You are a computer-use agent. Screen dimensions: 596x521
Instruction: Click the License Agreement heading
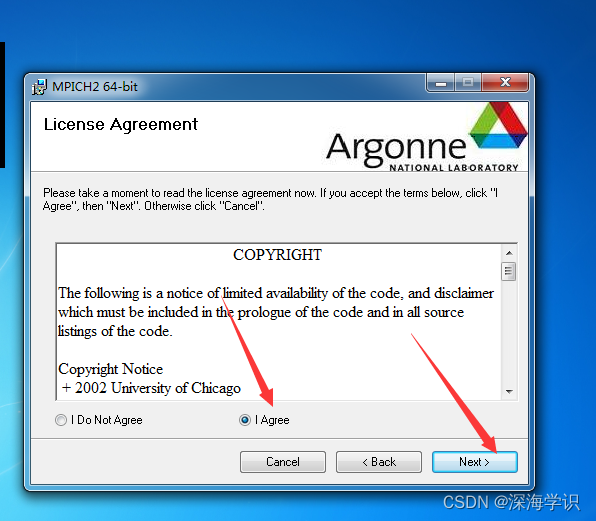tap(120, 124)
